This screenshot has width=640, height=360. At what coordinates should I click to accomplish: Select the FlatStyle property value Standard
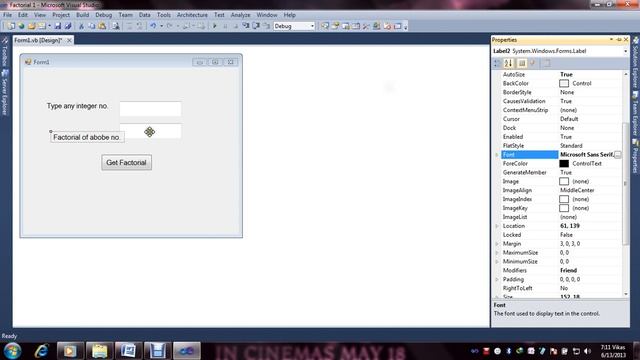click(571, 146)
